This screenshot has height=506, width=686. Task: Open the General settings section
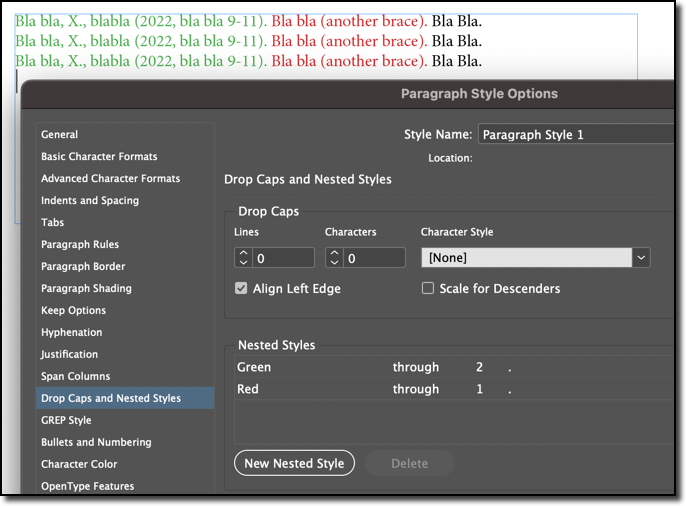click(x=60, y=134)
